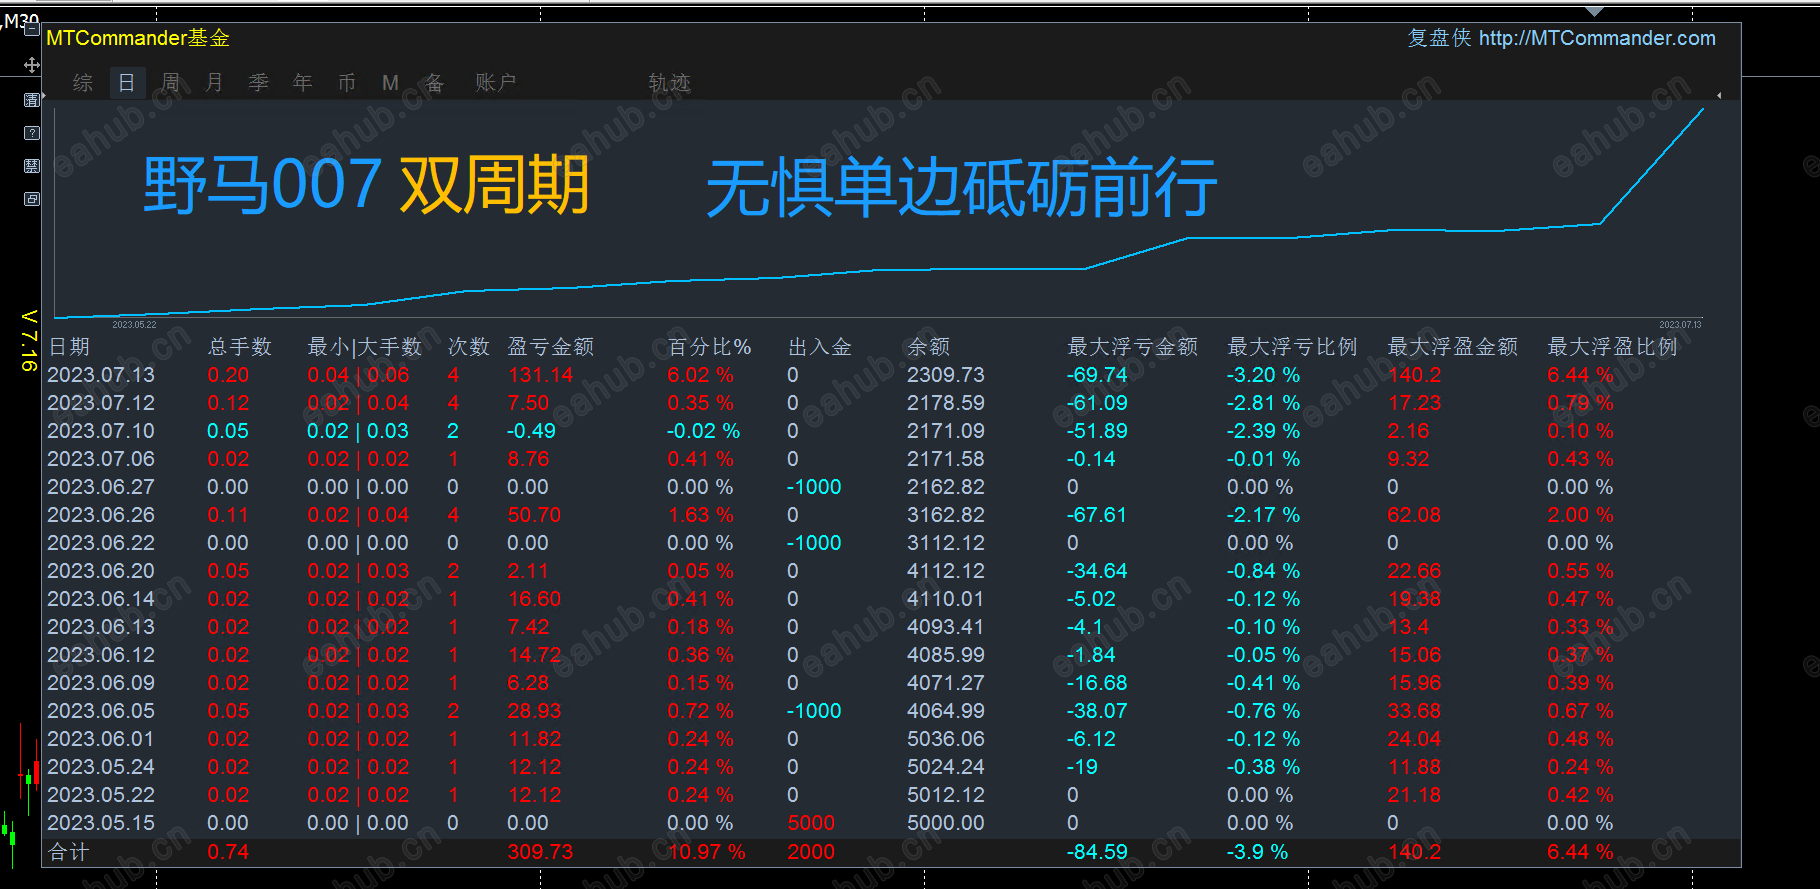Viewport: 1820px width, 889px height.
Task: Select the 2023.07.10 date row
Action: coord(101,431)
